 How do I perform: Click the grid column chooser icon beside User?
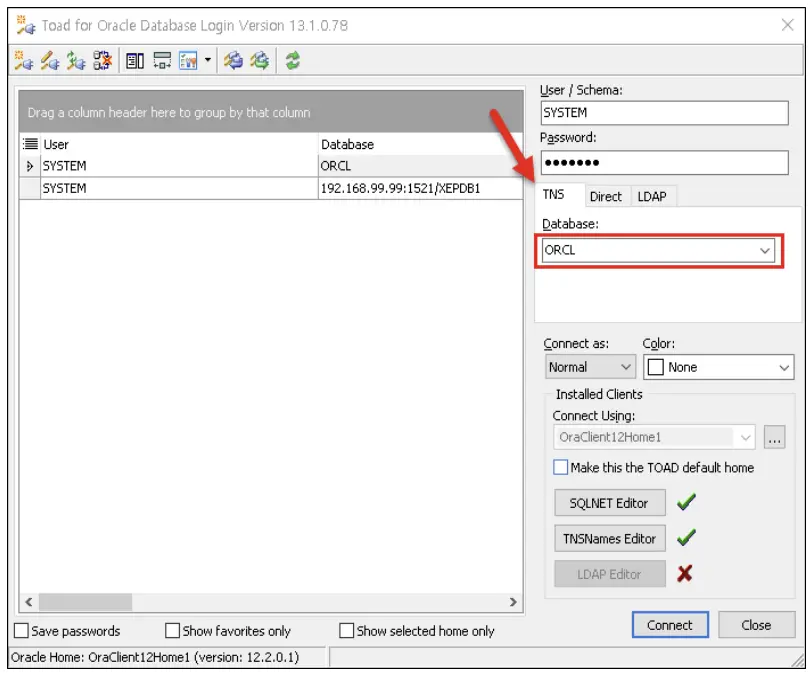[30, 144]
